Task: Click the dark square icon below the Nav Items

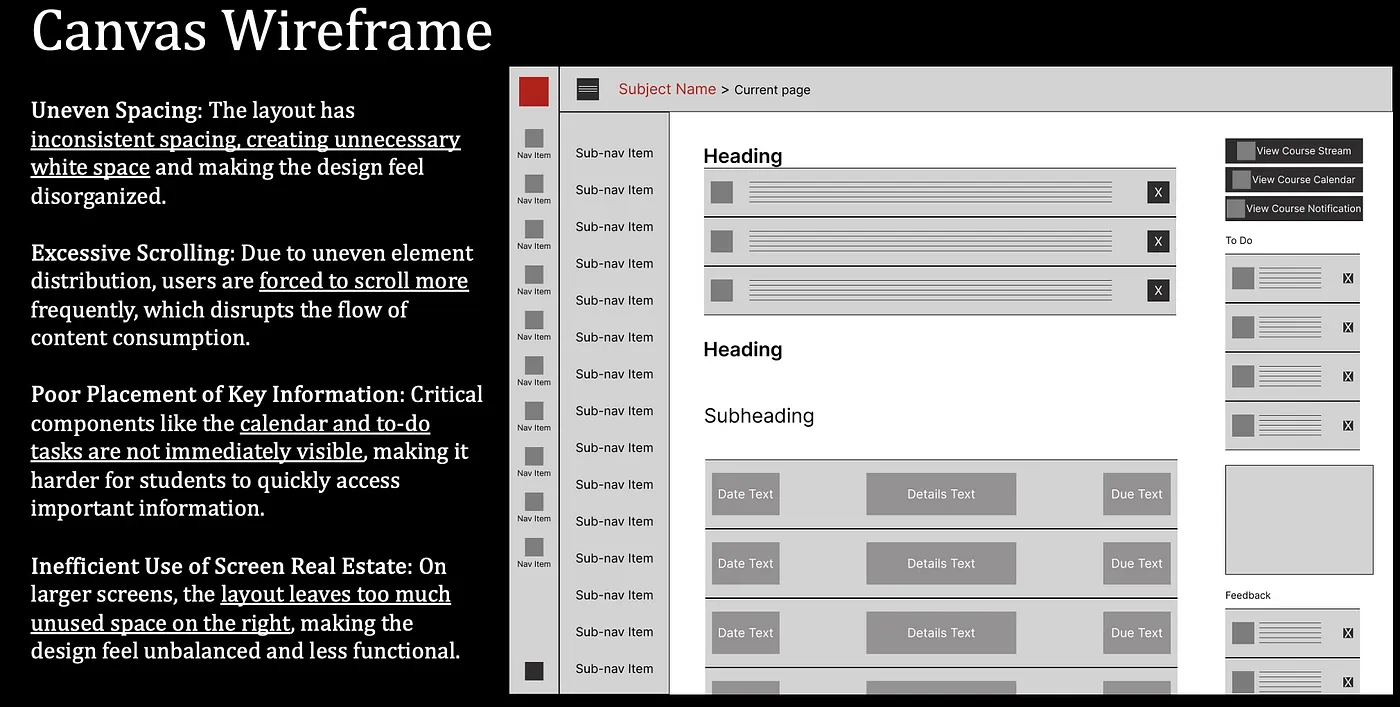Action: tap(534, 671)
